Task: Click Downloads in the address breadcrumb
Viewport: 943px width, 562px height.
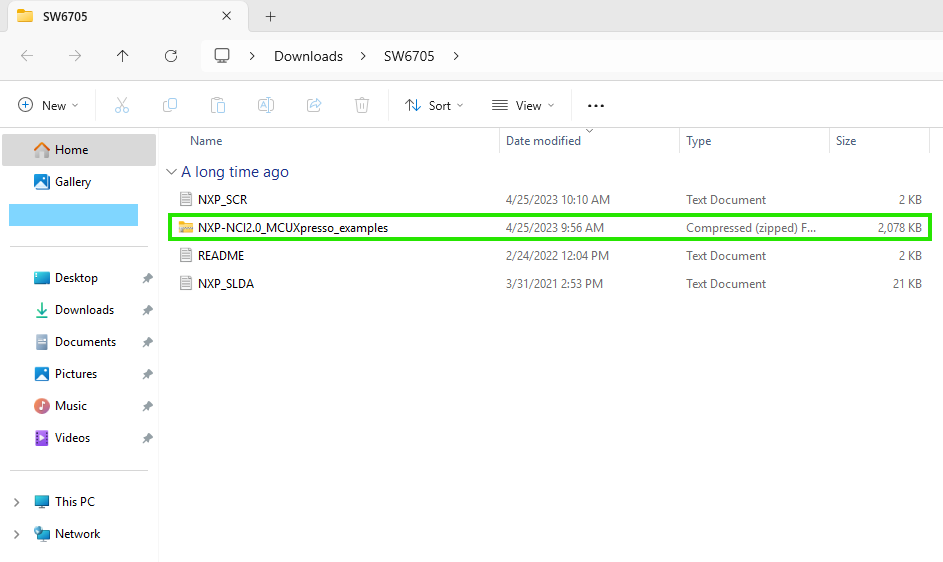Action: pos(309,56)
